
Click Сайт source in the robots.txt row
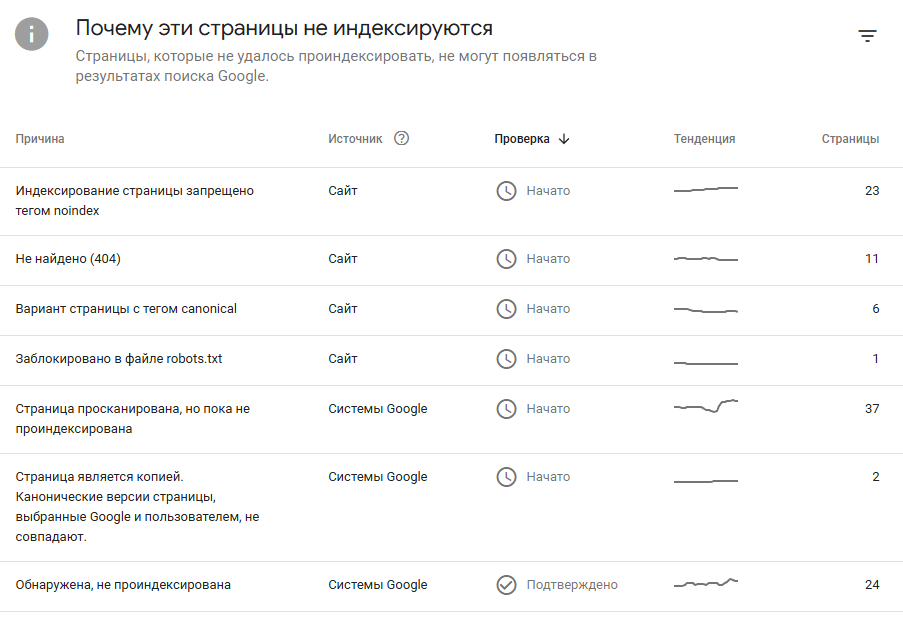click(343, 359)
